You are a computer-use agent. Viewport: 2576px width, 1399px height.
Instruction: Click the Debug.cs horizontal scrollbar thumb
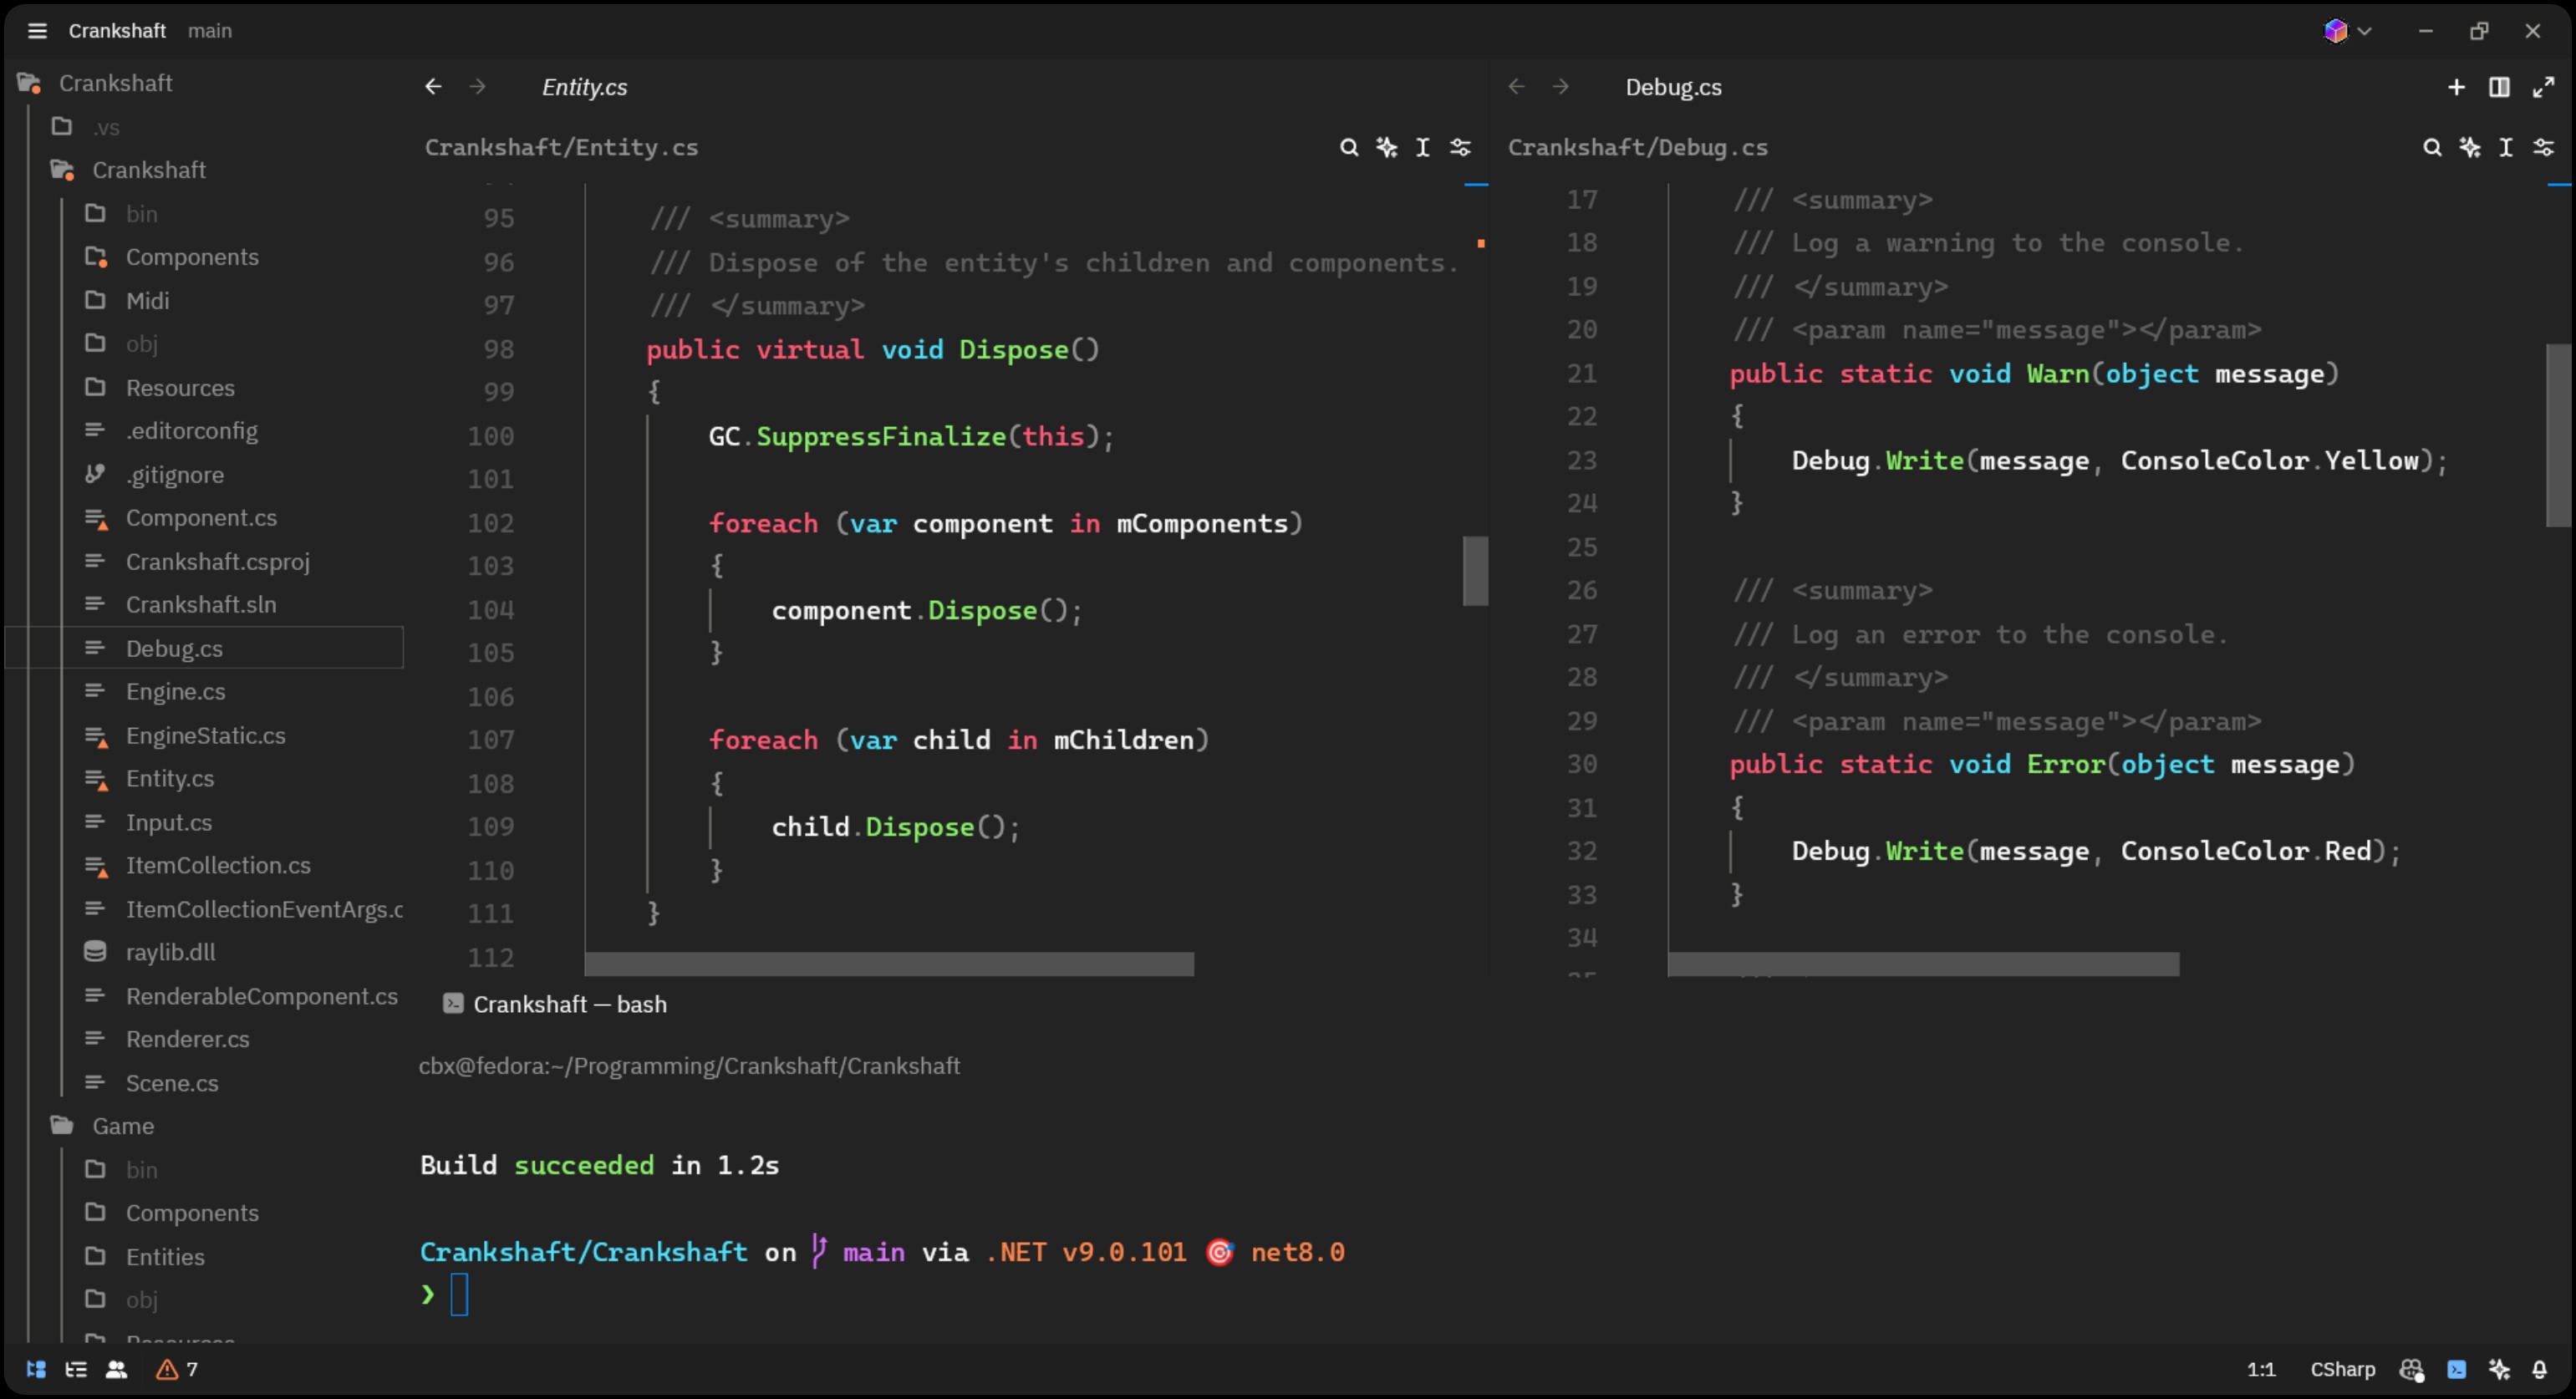(1923, 964)
